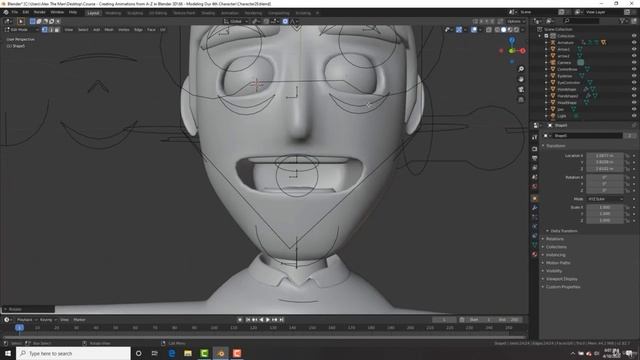Toggle visibility of the Light object

point(634,116)
